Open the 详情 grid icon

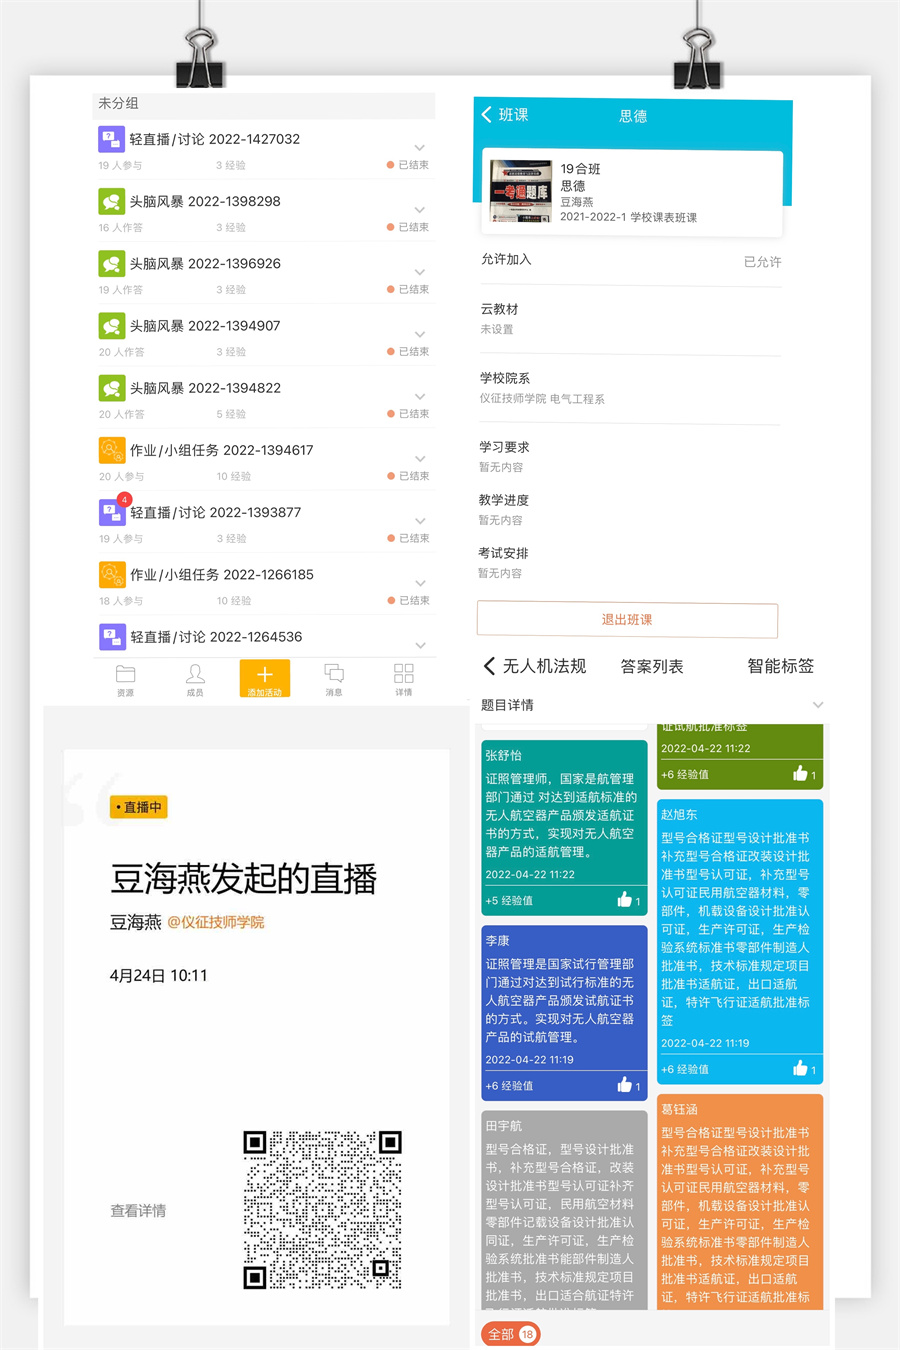coord(403,675)
